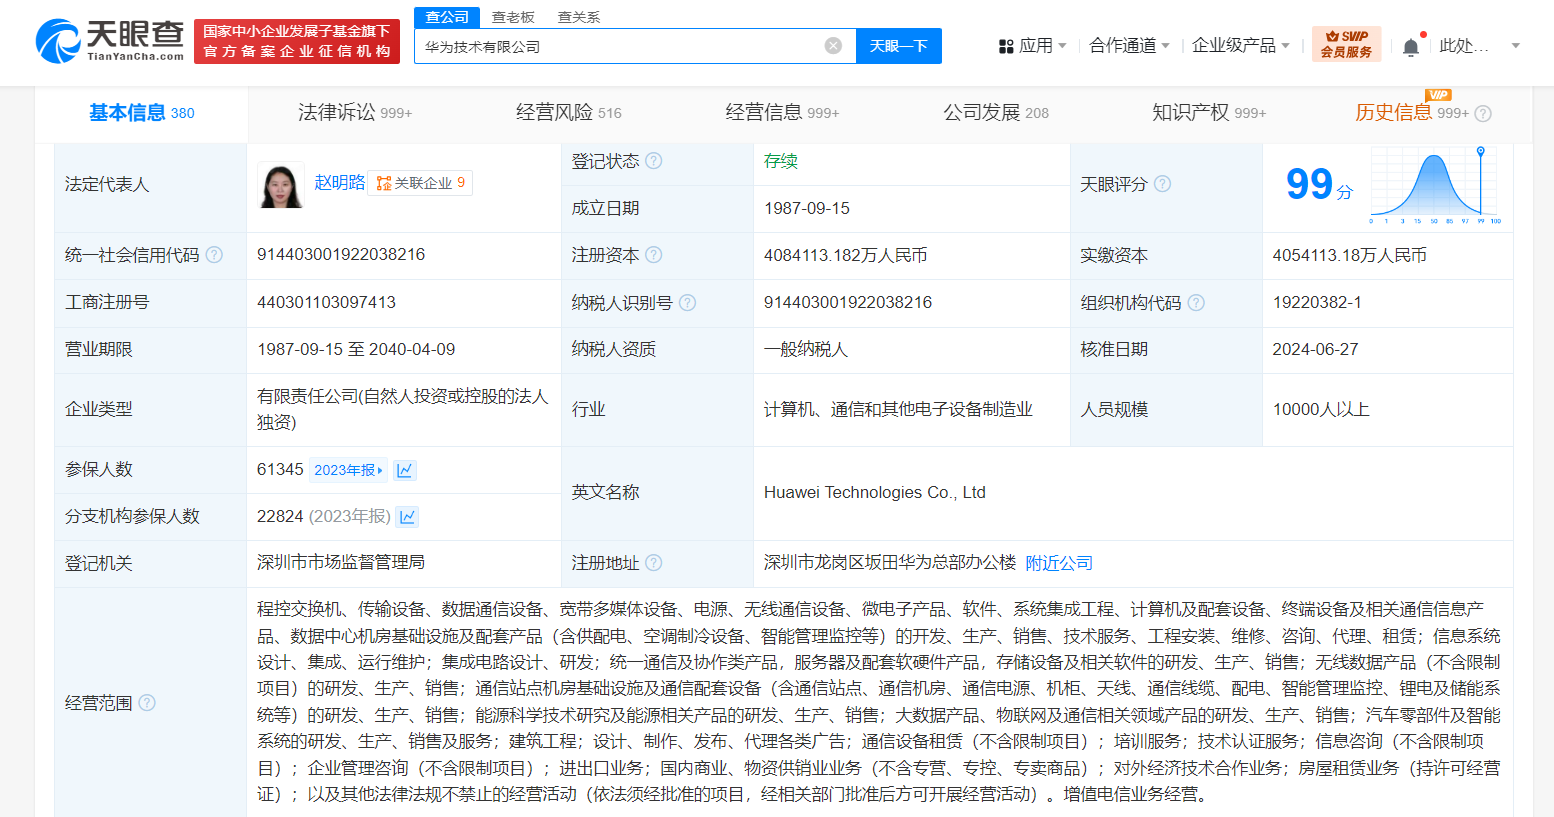Open the SVIP 会员服务 badge
The image size is (1554, 817).
pos(1346,44)
